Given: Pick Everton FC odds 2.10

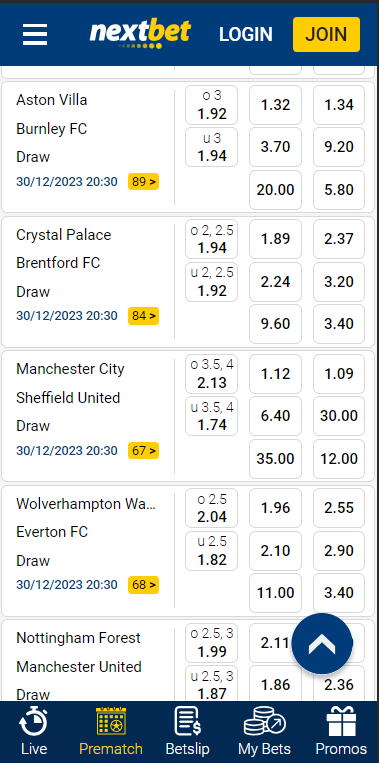Looking at the screenshot, I should tap(275, 551).
